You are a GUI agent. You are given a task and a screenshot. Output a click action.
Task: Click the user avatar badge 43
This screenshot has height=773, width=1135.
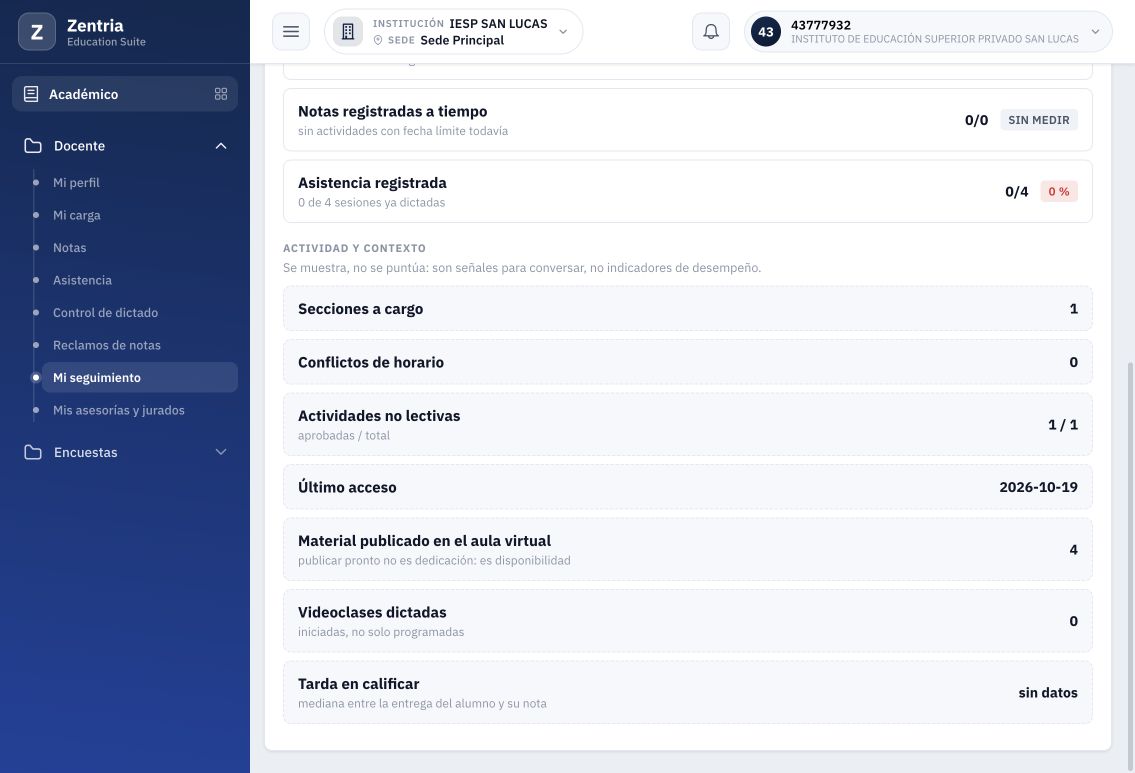[766, 32]
